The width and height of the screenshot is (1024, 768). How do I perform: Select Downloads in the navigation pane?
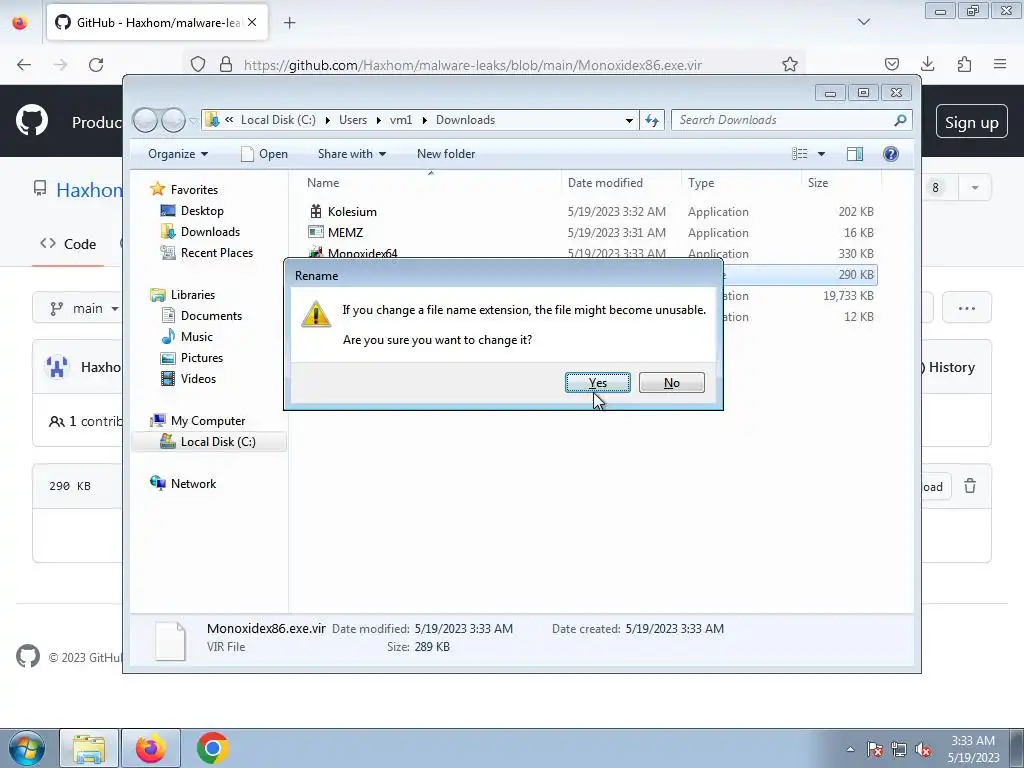click(210, 232)
